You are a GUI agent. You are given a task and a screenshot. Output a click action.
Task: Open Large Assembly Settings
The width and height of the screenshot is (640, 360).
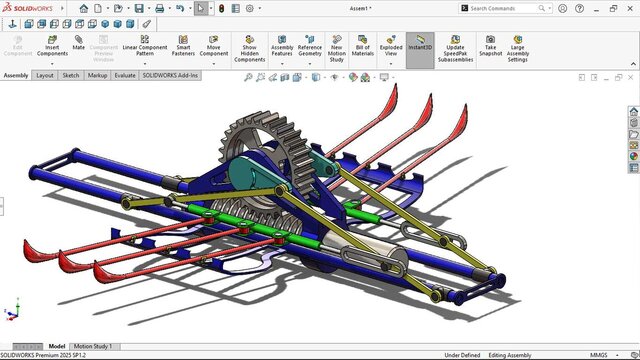[x=518, y=49]
